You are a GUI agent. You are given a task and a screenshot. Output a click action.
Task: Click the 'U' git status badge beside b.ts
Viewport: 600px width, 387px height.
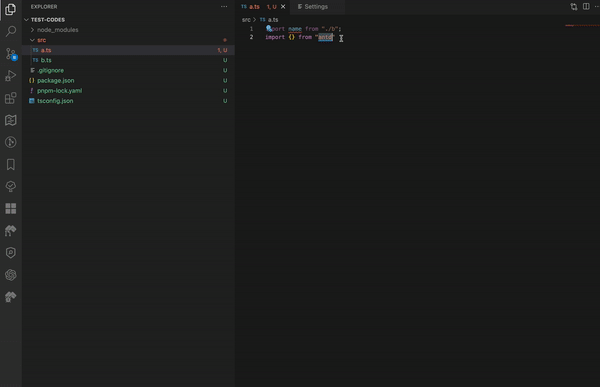click(225, 60)
